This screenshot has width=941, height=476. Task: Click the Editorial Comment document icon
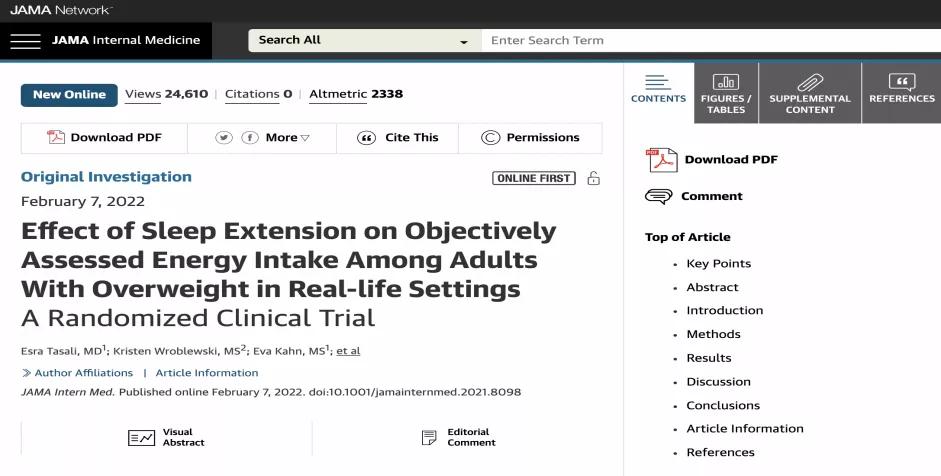429,438
